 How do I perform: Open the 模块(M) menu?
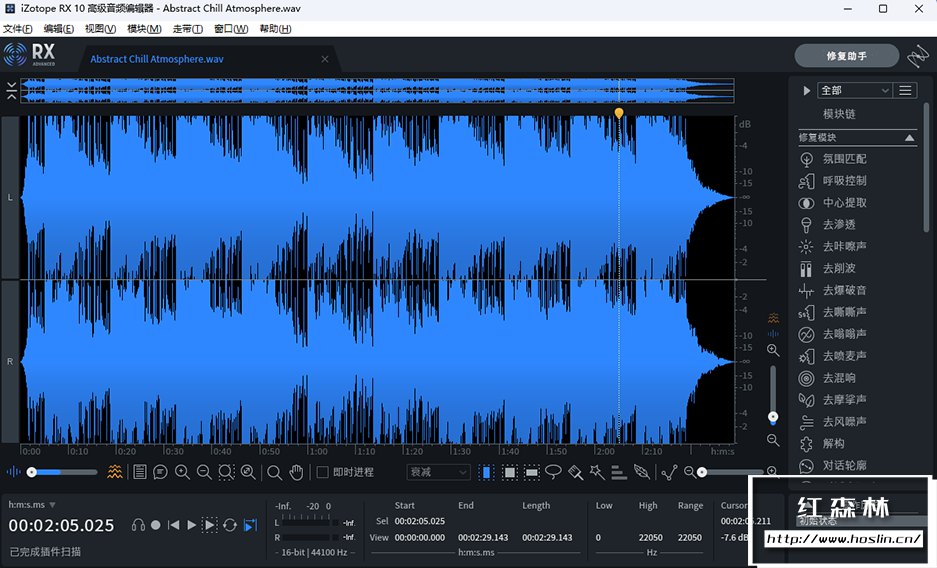click(144, 29)
